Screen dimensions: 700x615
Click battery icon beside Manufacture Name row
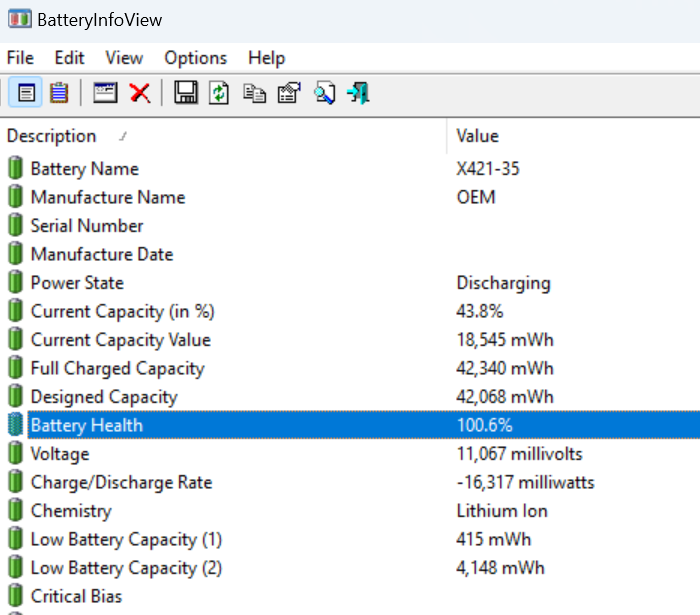tap(16, 197)
